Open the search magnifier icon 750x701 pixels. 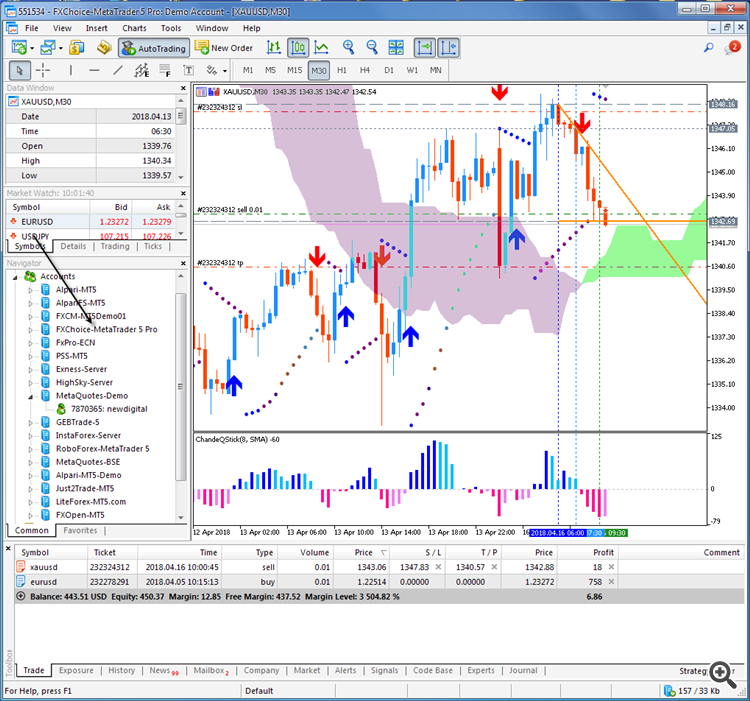[x=708, y=48]
